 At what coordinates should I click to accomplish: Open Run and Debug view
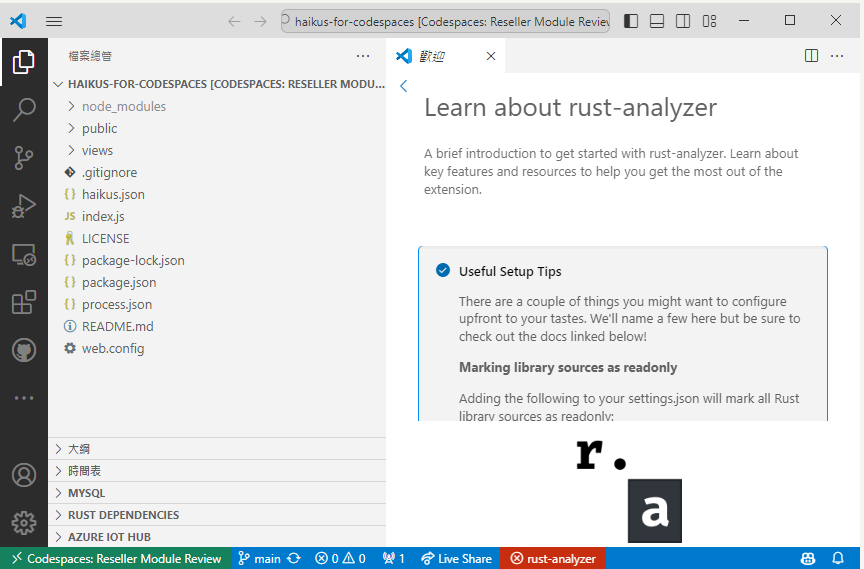[24, 206]
